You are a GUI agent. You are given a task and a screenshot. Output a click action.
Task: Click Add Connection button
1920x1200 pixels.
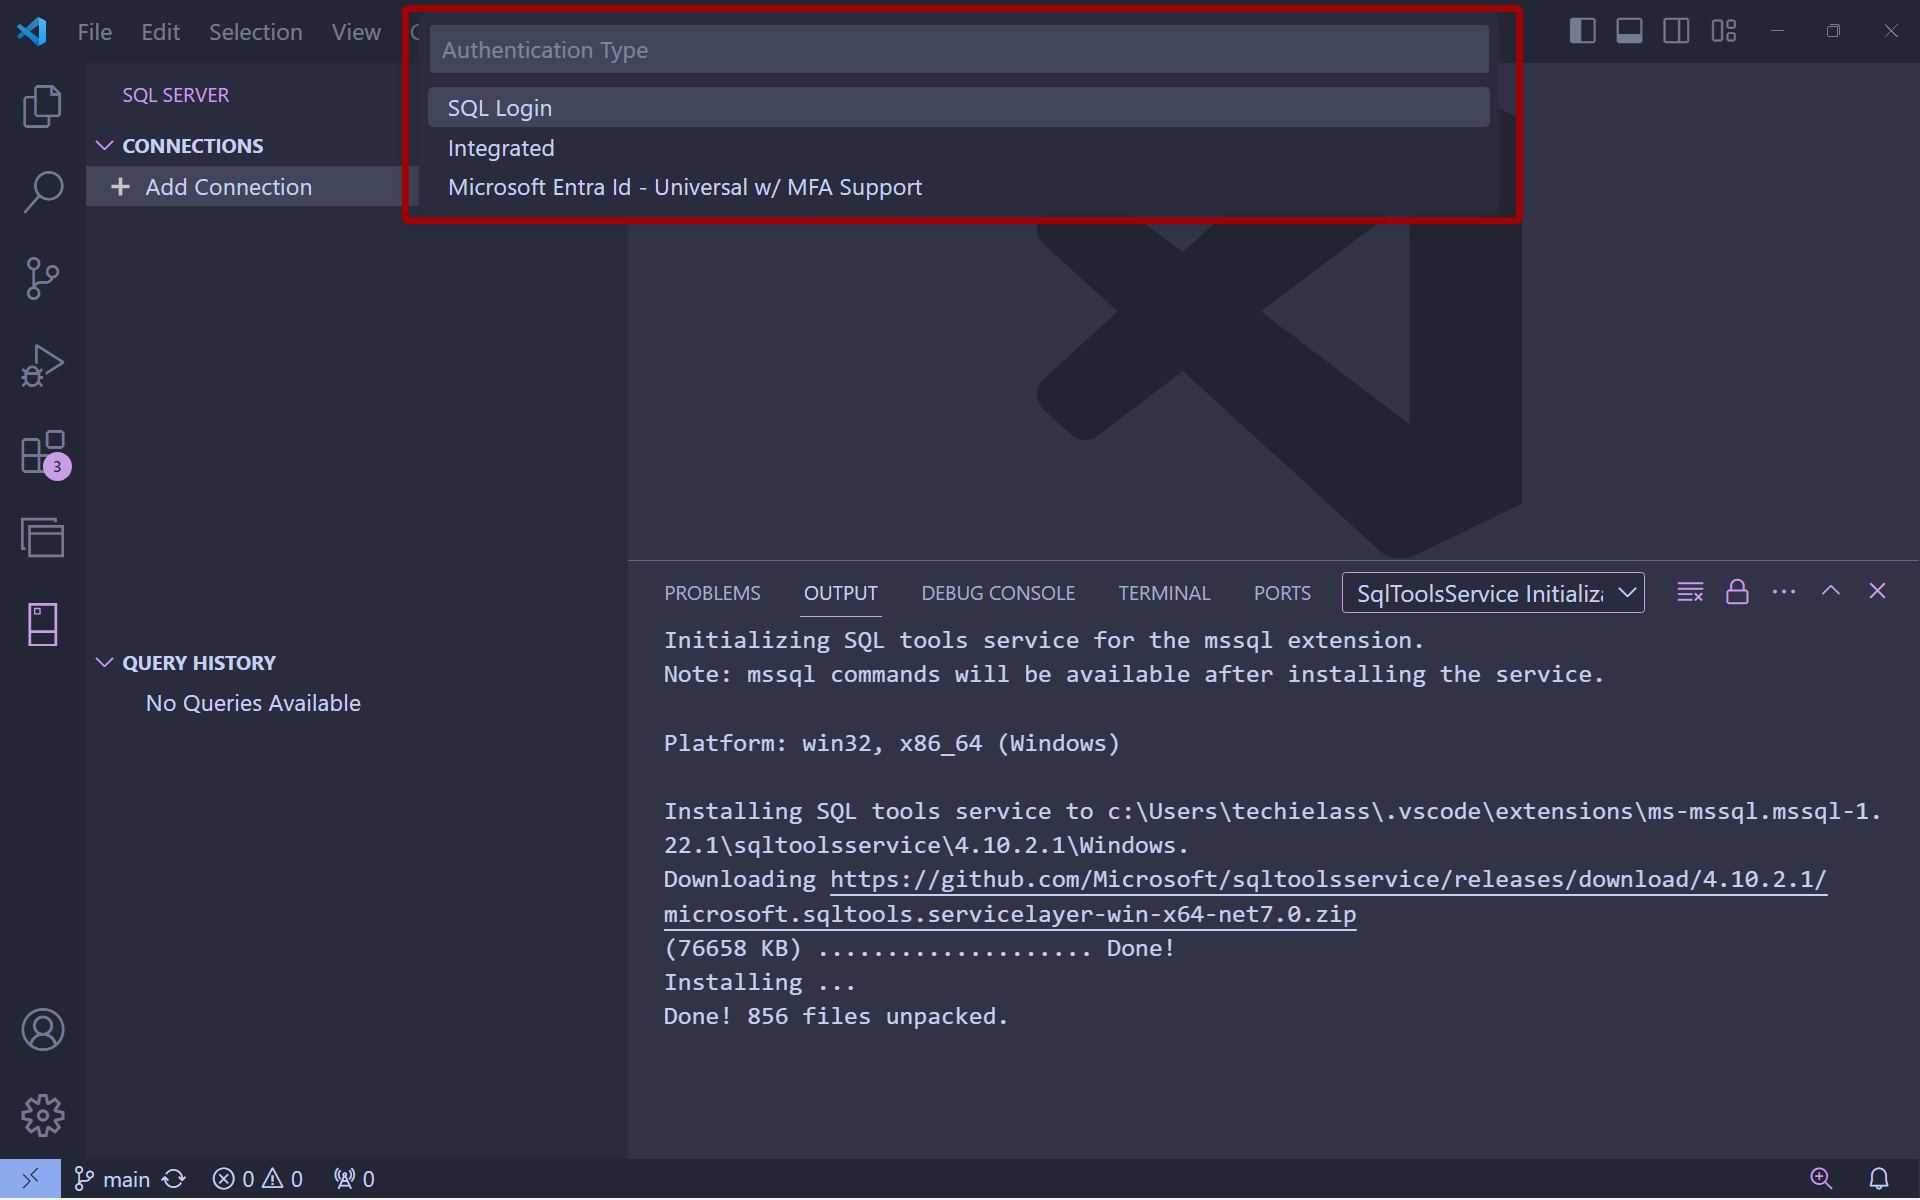point(228,187)
